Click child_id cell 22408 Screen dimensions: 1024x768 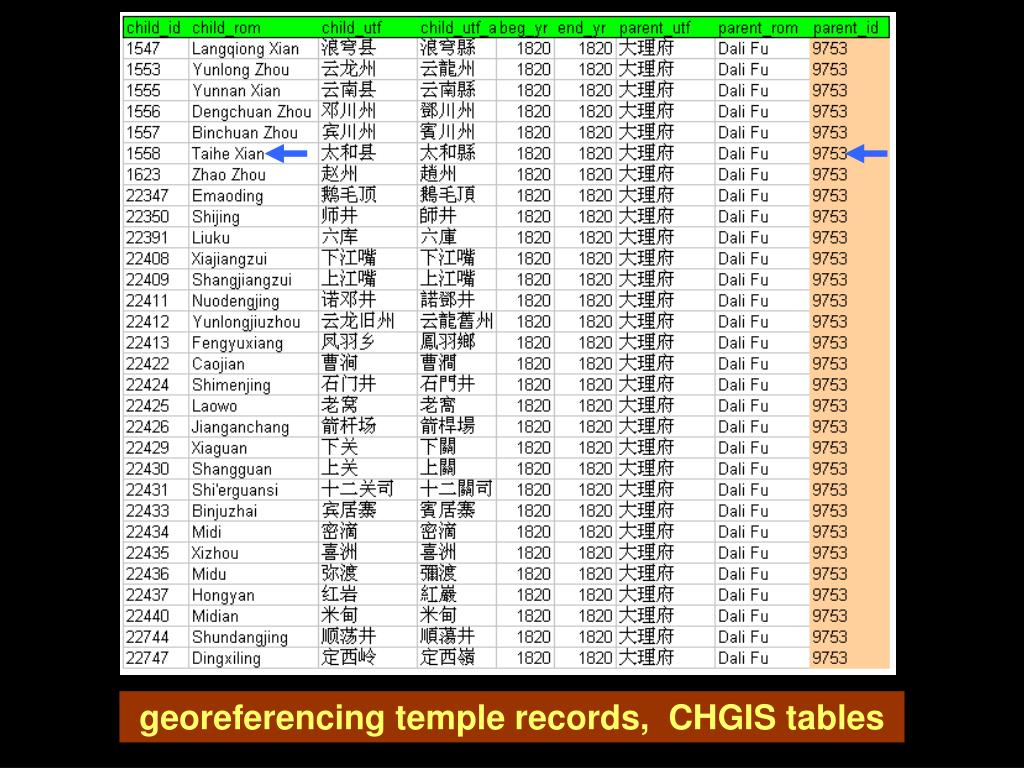pos(155,259)
